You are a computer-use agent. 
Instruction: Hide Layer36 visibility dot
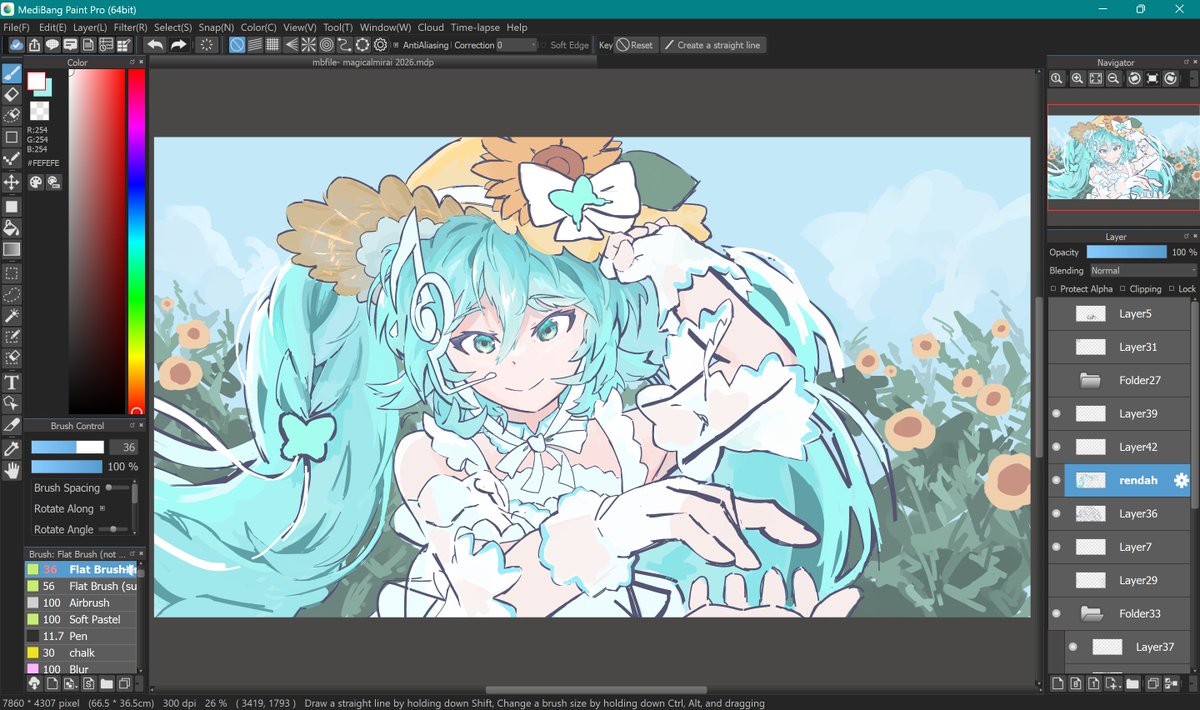pyautogui.click(x=1057, y=513)
